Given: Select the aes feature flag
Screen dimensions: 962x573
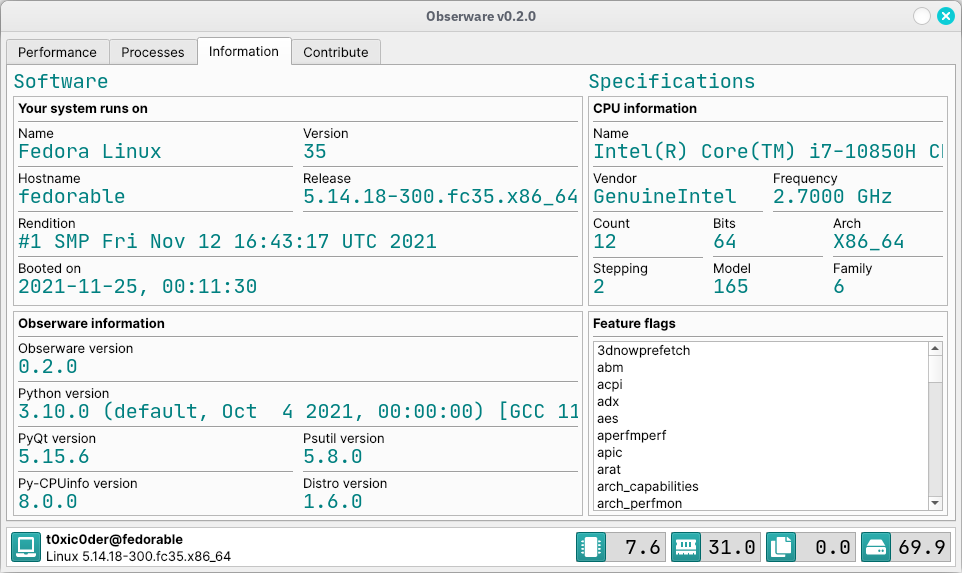Looking at the screenshot, I should point(761,418).
